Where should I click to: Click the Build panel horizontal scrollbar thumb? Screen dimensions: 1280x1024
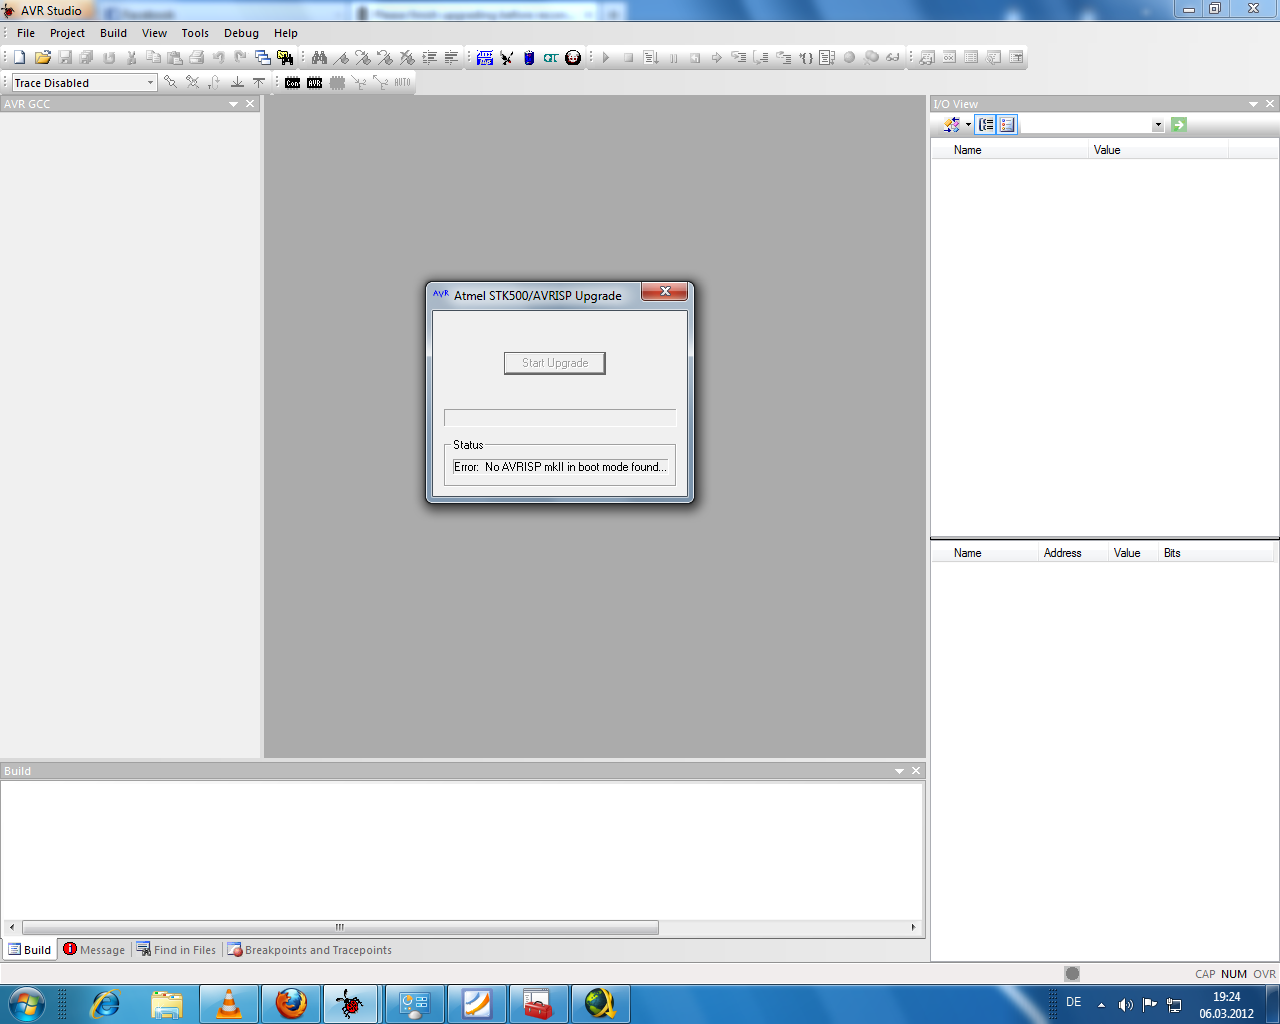click(x=340, y=928)
